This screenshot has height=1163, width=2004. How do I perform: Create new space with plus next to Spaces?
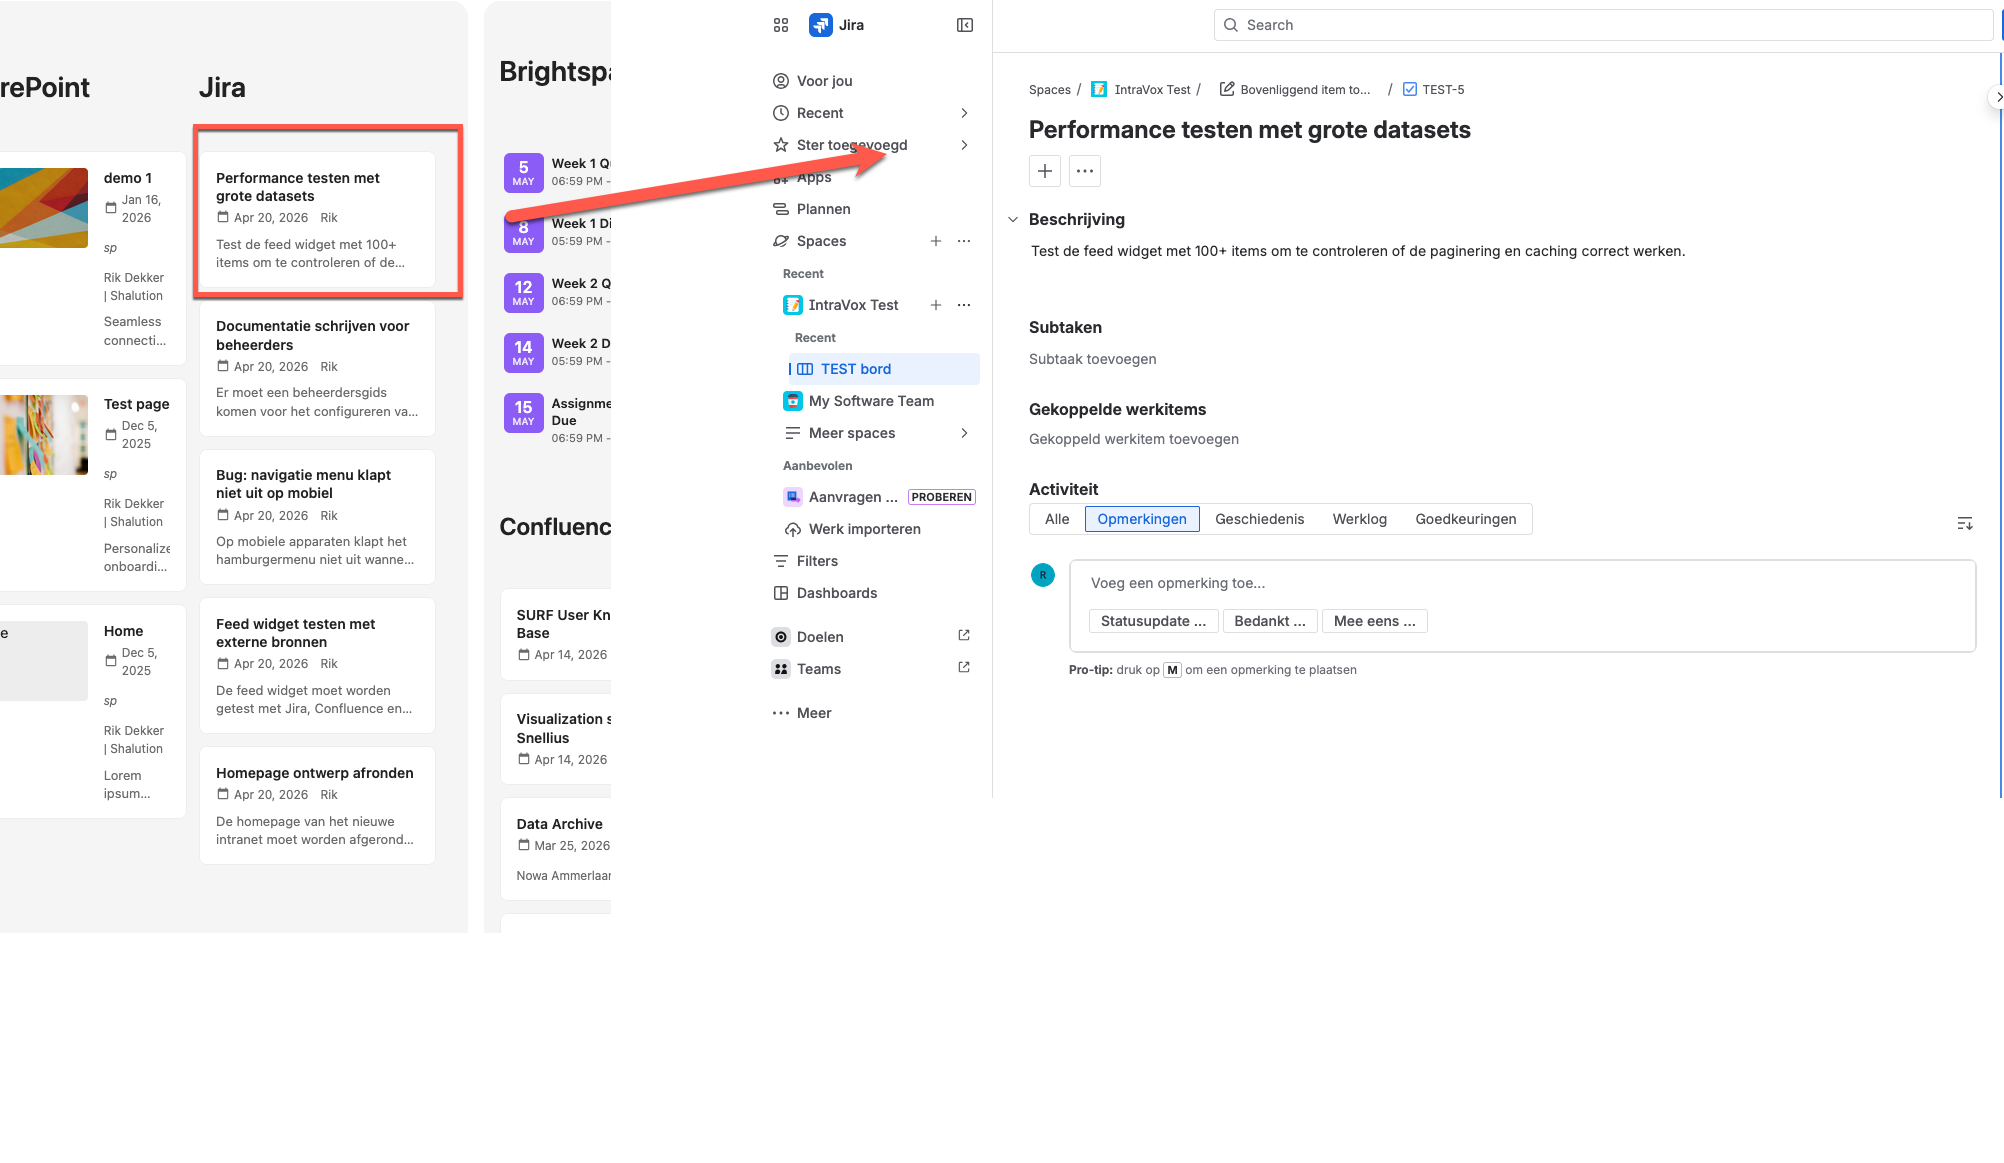point(936,241)
